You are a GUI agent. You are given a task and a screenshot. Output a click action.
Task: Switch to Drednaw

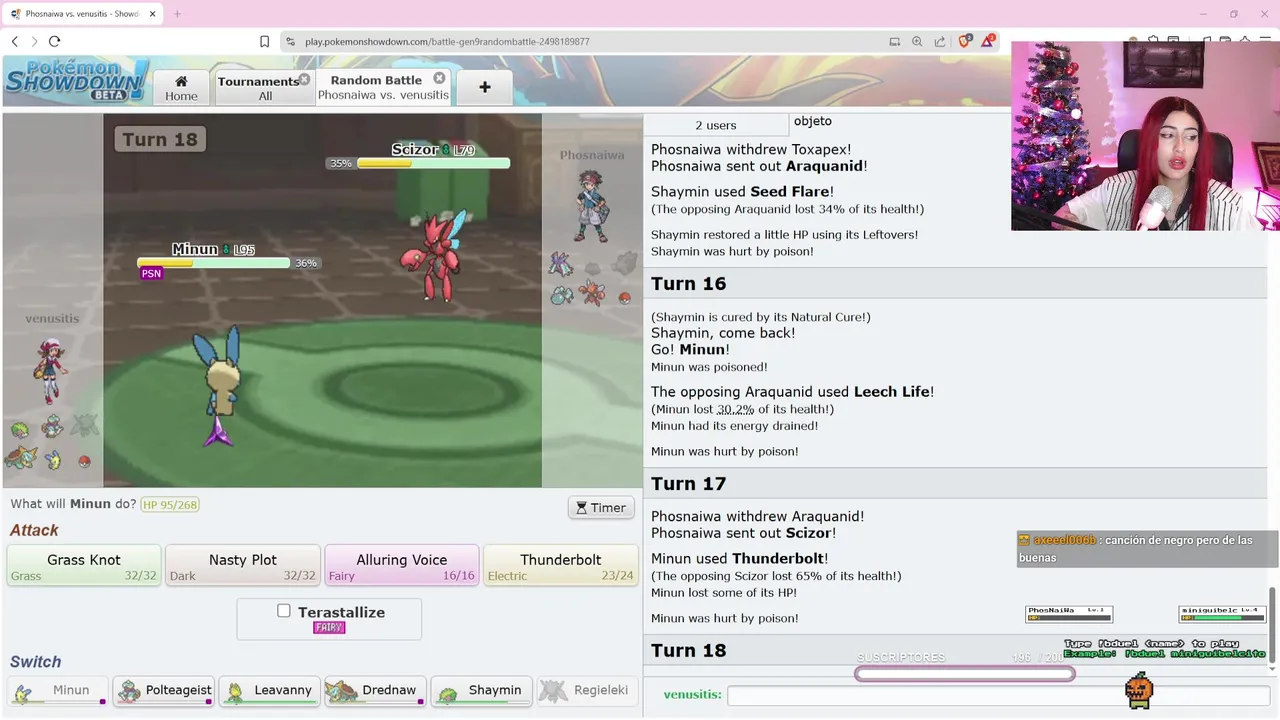tap(376, 690)
